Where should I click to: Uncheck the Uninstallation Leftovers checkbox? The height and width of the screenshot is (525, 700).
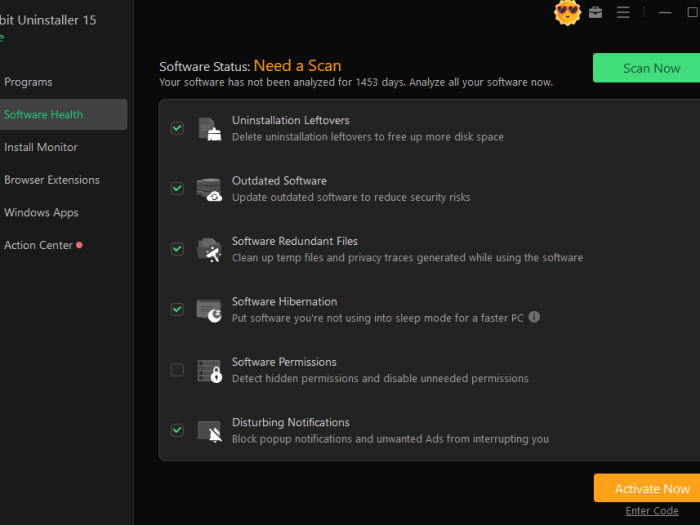tap(177, 128)
